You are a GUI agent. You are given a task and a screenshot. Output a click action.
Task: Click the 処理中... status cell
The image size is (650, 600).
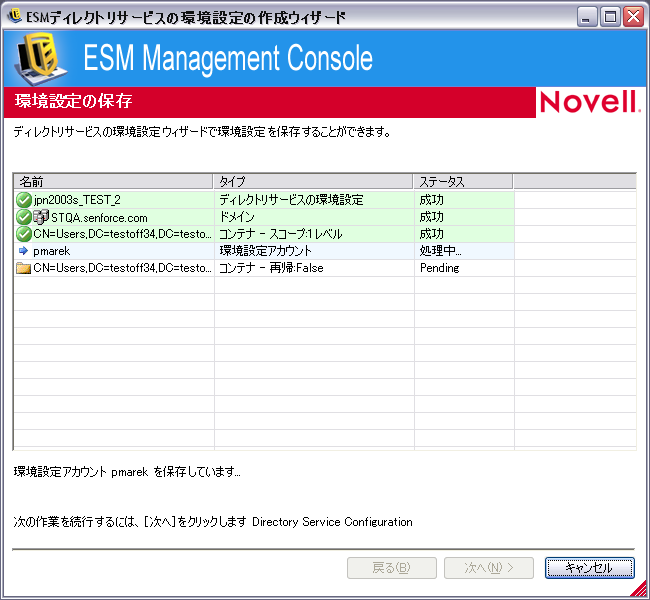(x=441, y=251)
